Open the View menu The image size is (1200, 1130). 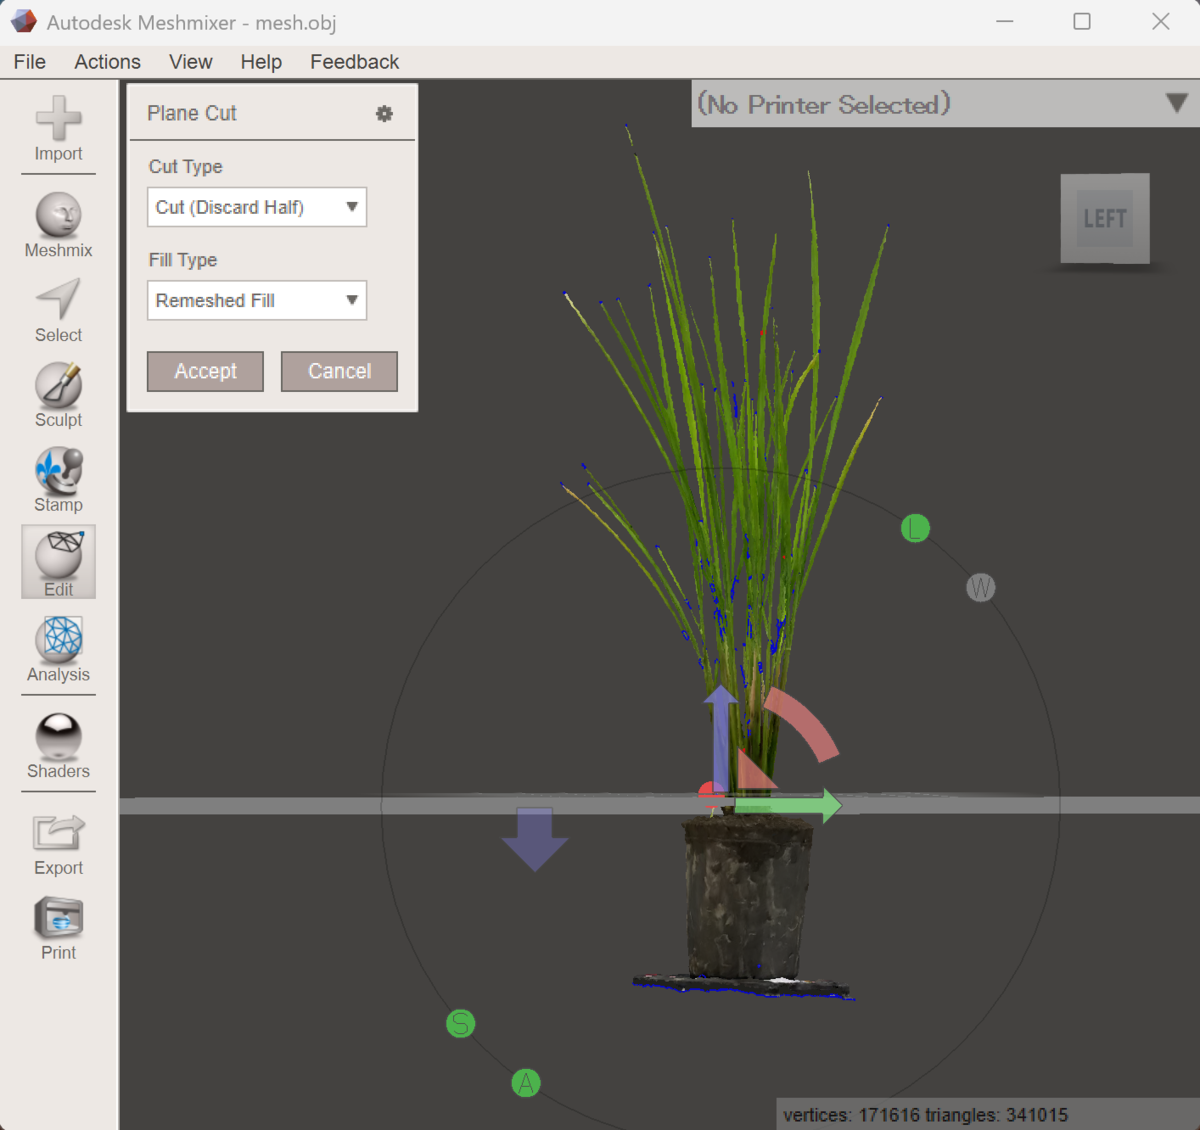(190, 62)
